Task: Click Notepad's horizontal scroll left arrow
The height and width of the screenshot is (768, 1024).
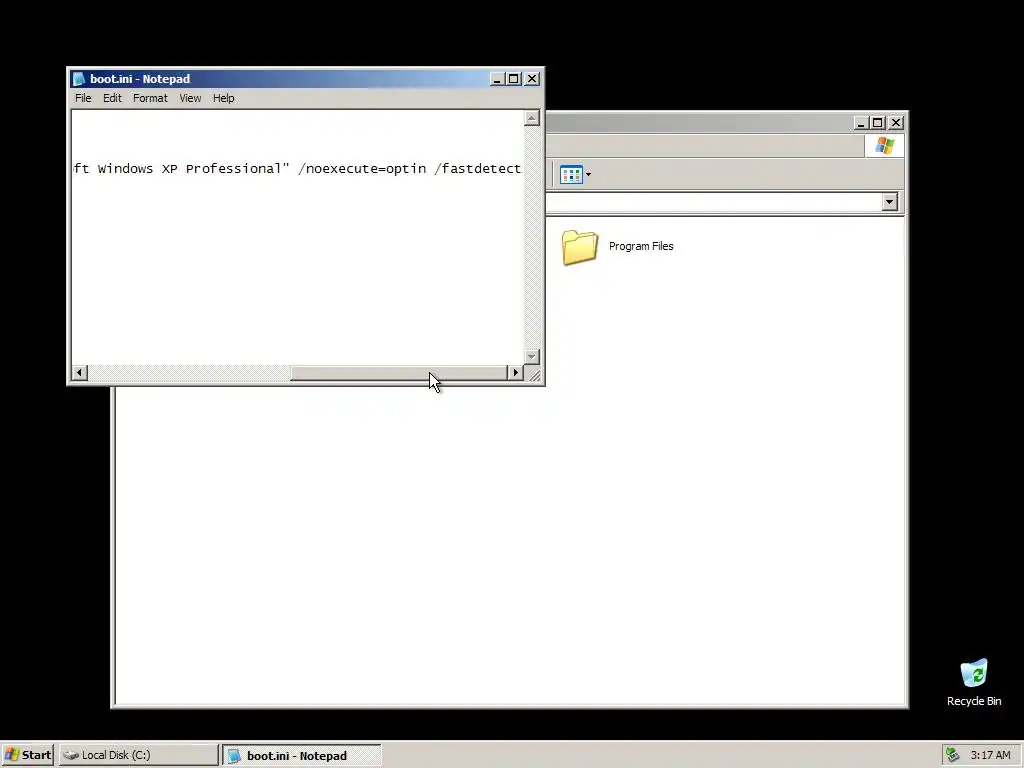Action: pyautogui.click(x=80, y=372)
